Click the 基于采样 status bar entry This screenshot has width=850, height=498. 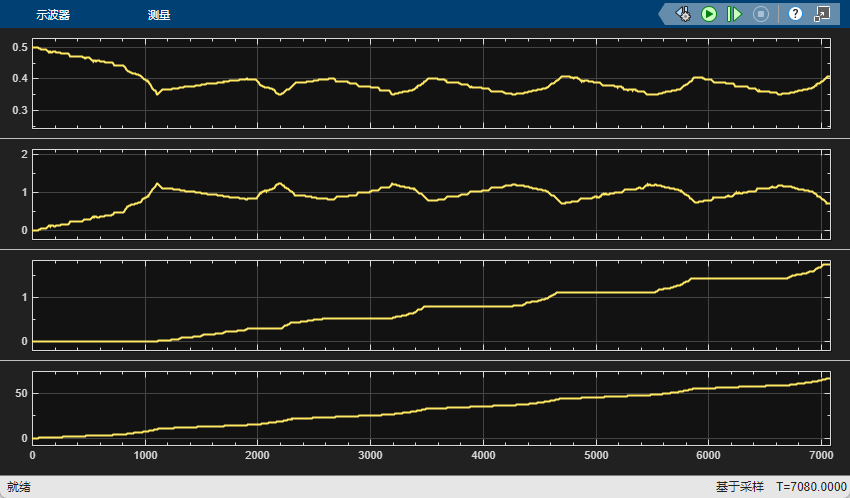[739, 487]
